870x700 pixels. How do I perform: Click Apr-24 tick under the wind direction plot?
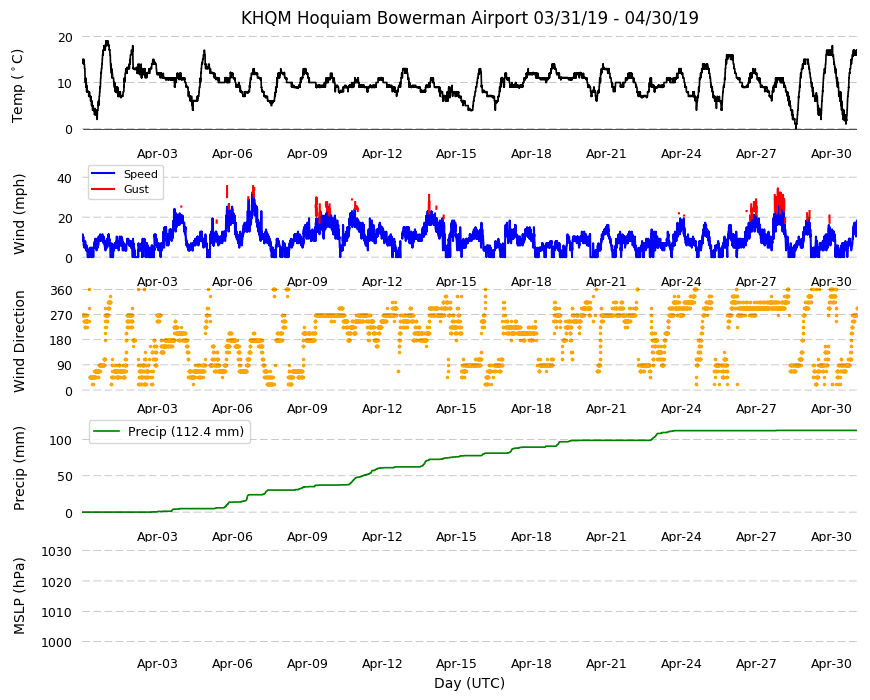681,409
